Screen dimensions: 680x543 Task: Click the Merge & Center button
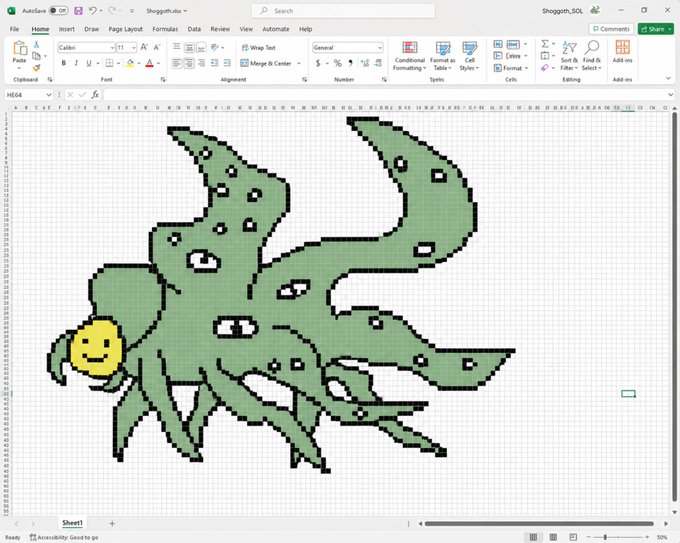[266, 63]
